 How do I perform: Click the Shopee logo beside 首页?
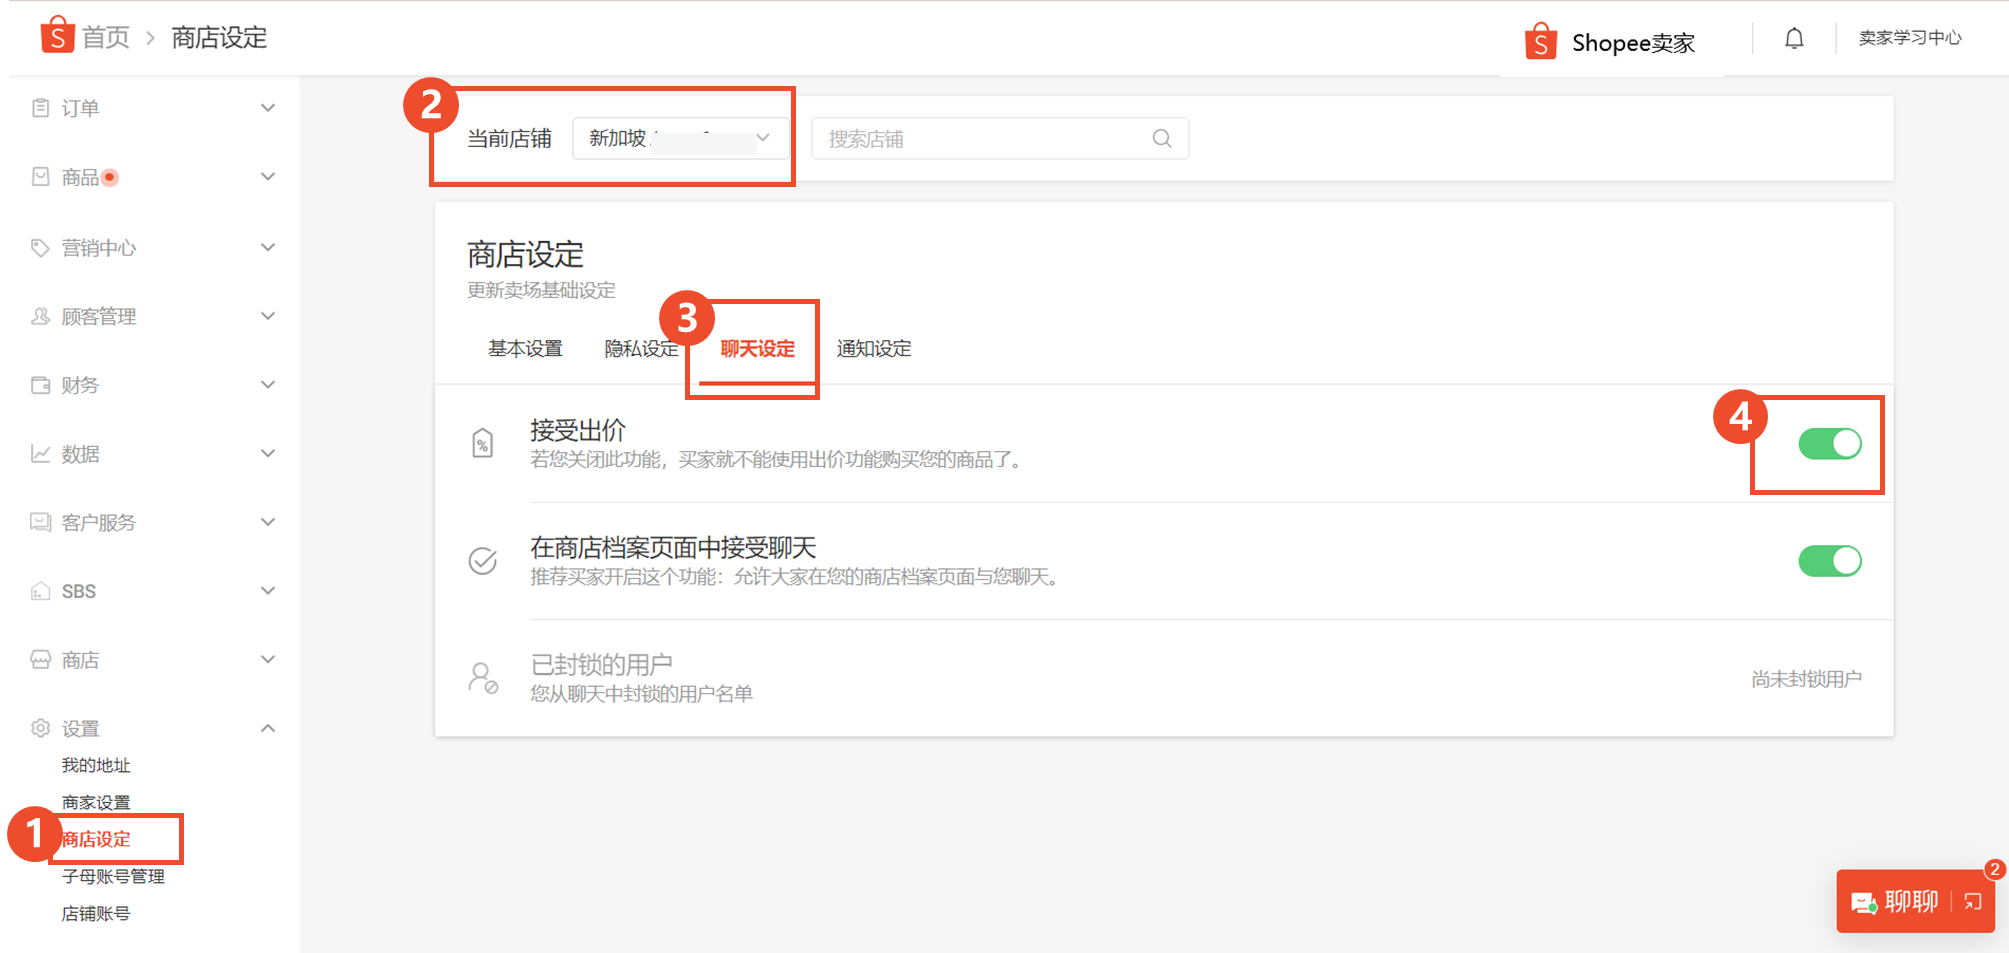coord(57,35)
